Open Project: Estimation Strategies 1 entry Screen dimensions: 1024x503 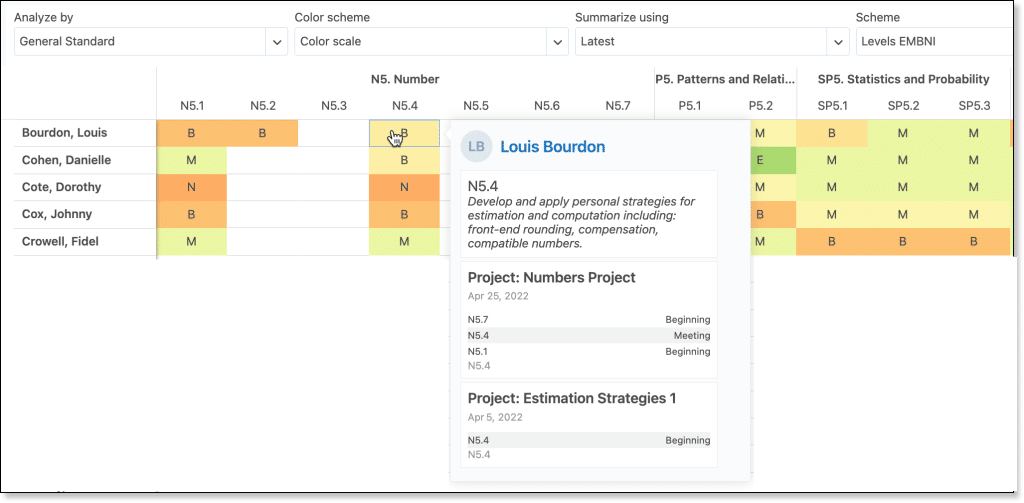click(571, 398)
